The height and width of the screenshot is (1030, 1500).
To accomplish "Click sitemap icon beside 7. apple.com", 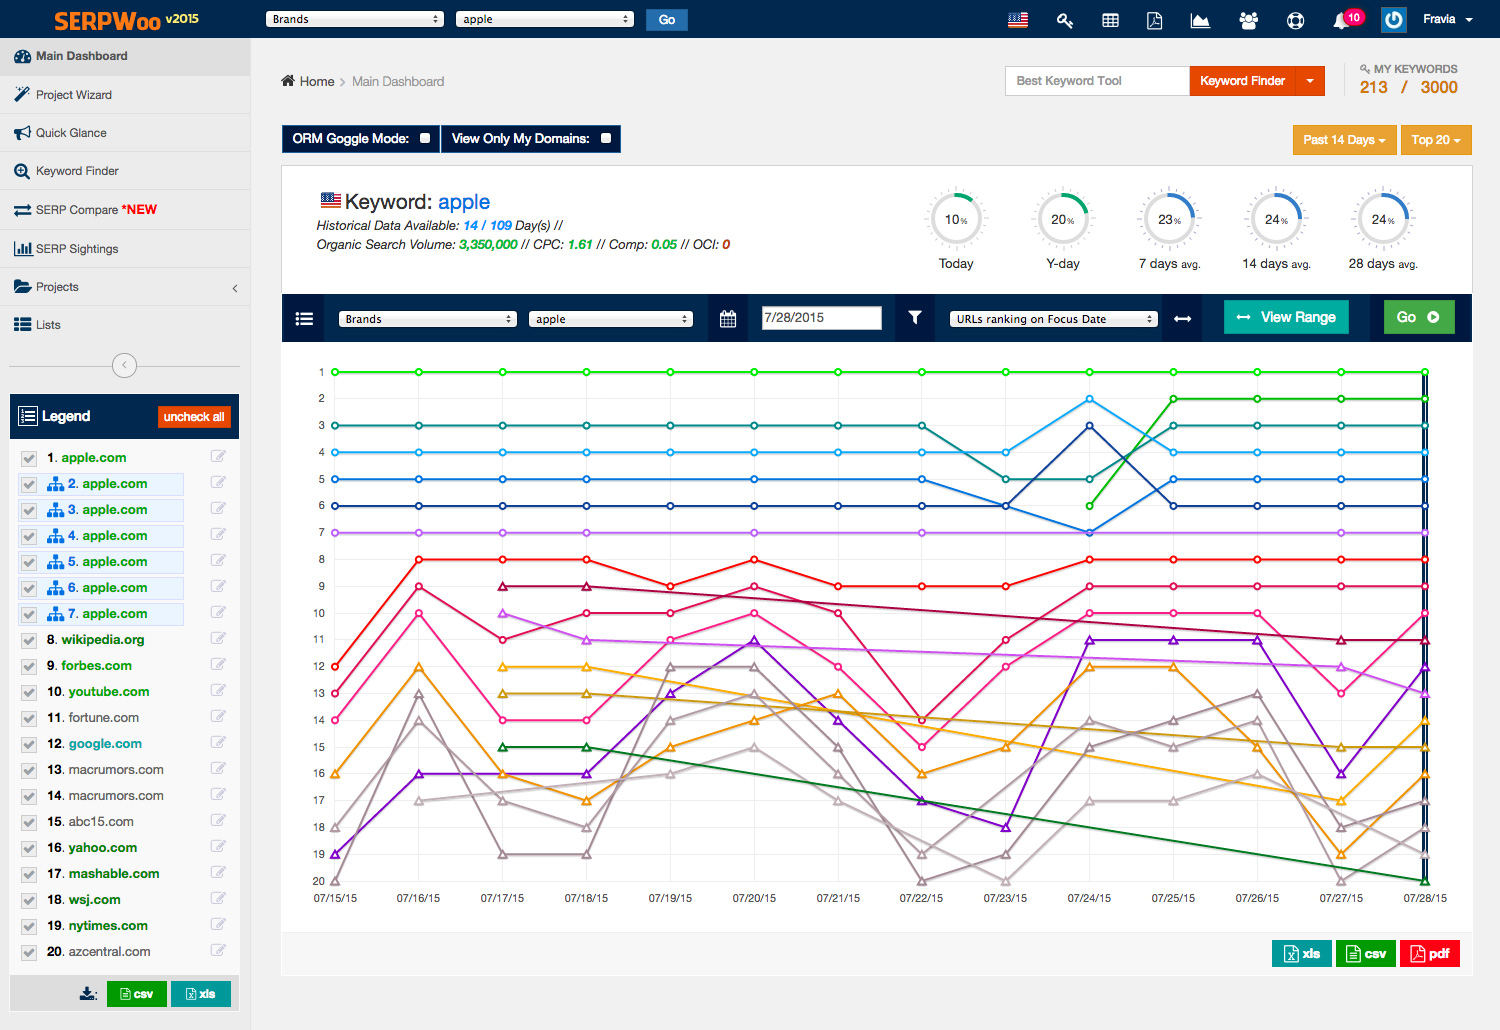I will point(56,614).
